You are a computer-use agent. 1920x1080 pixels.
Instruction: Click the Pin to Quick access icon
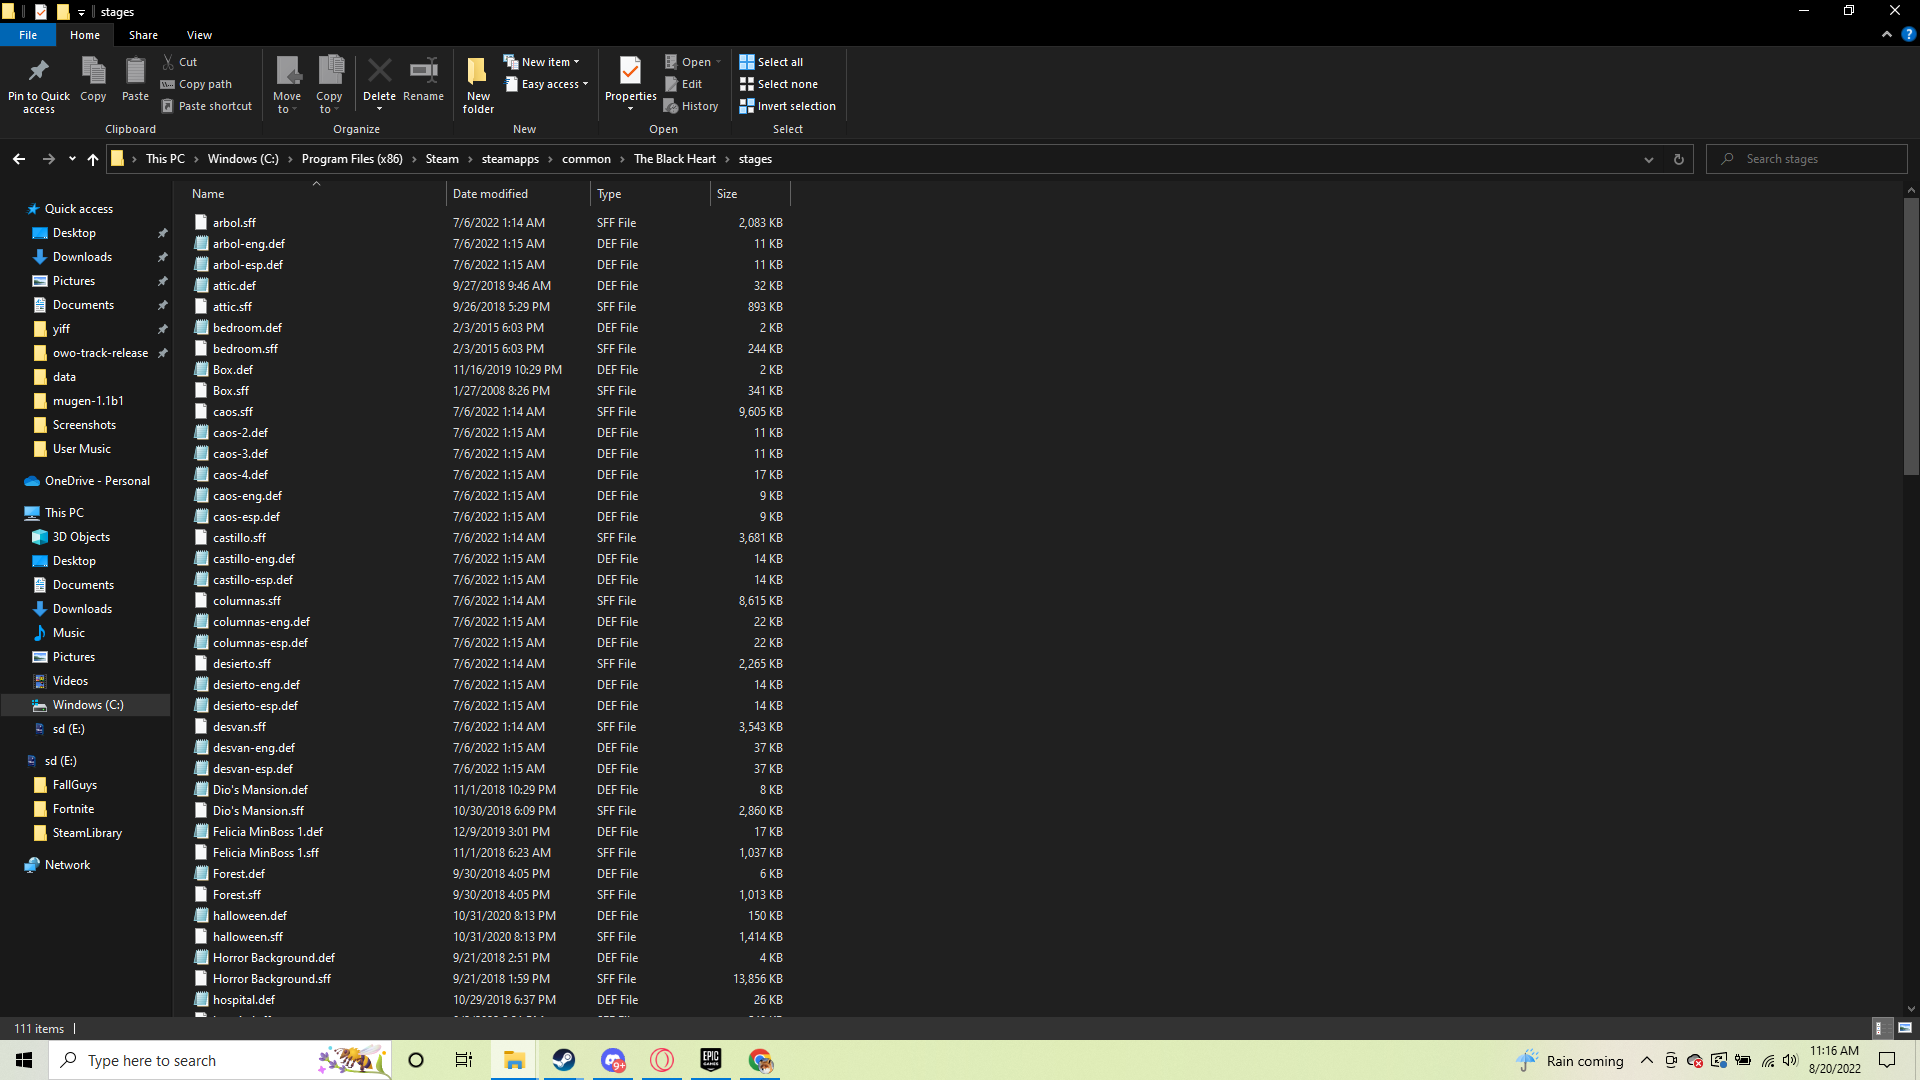[x=38, y=72]
